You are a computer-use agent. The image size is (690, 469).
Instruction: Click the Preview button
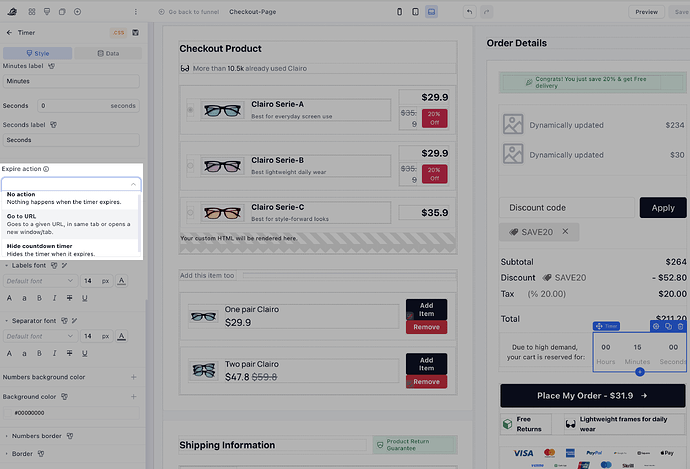[646, 12]
